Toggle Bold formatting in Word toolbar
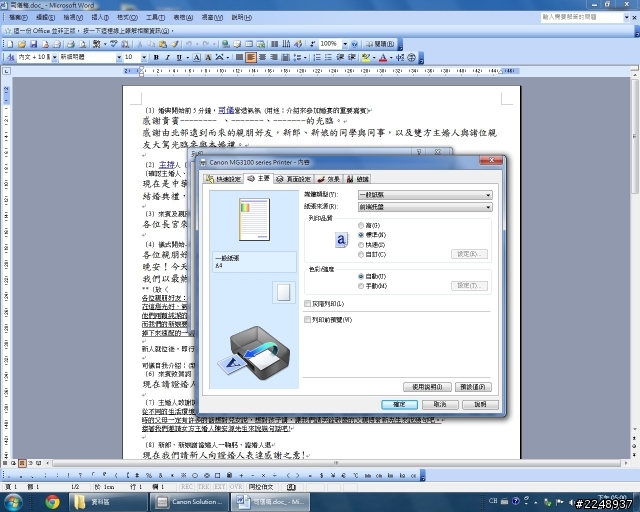 (156, 58)
